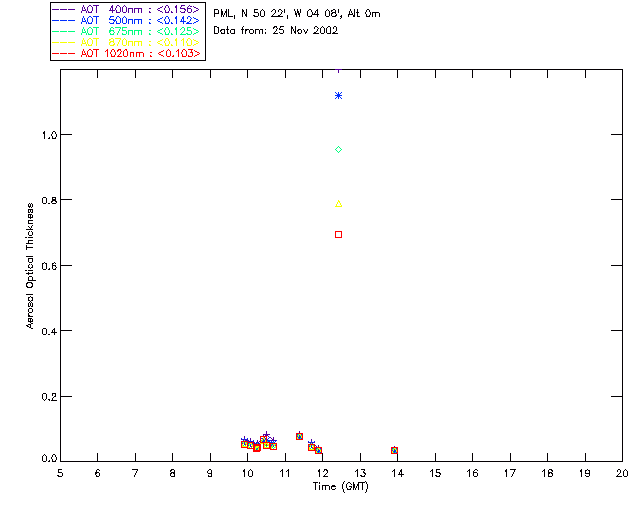
Task: Click the y-axis label 0.2
Action: pos(49,397)
